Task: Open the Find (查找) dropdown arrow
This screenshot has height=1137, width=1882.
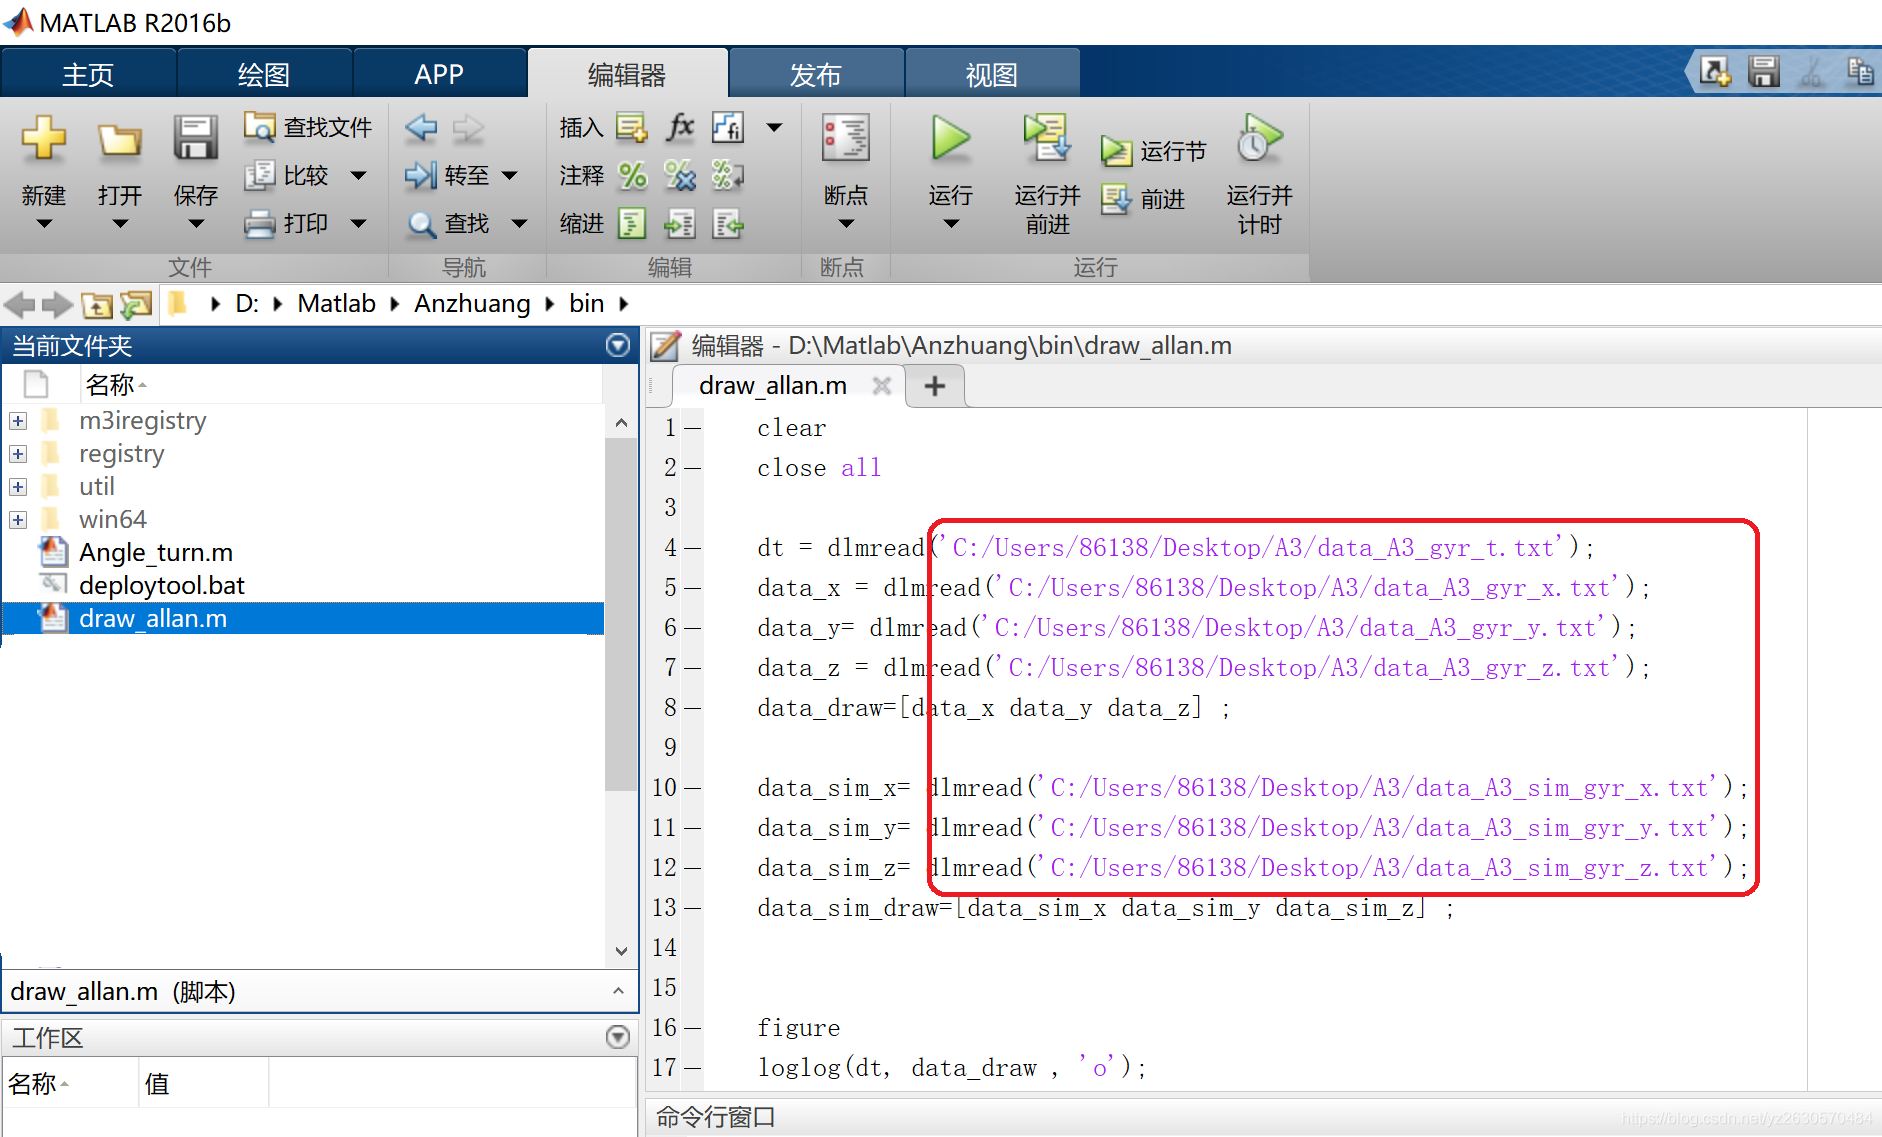Action: click(x=519, y=224)
